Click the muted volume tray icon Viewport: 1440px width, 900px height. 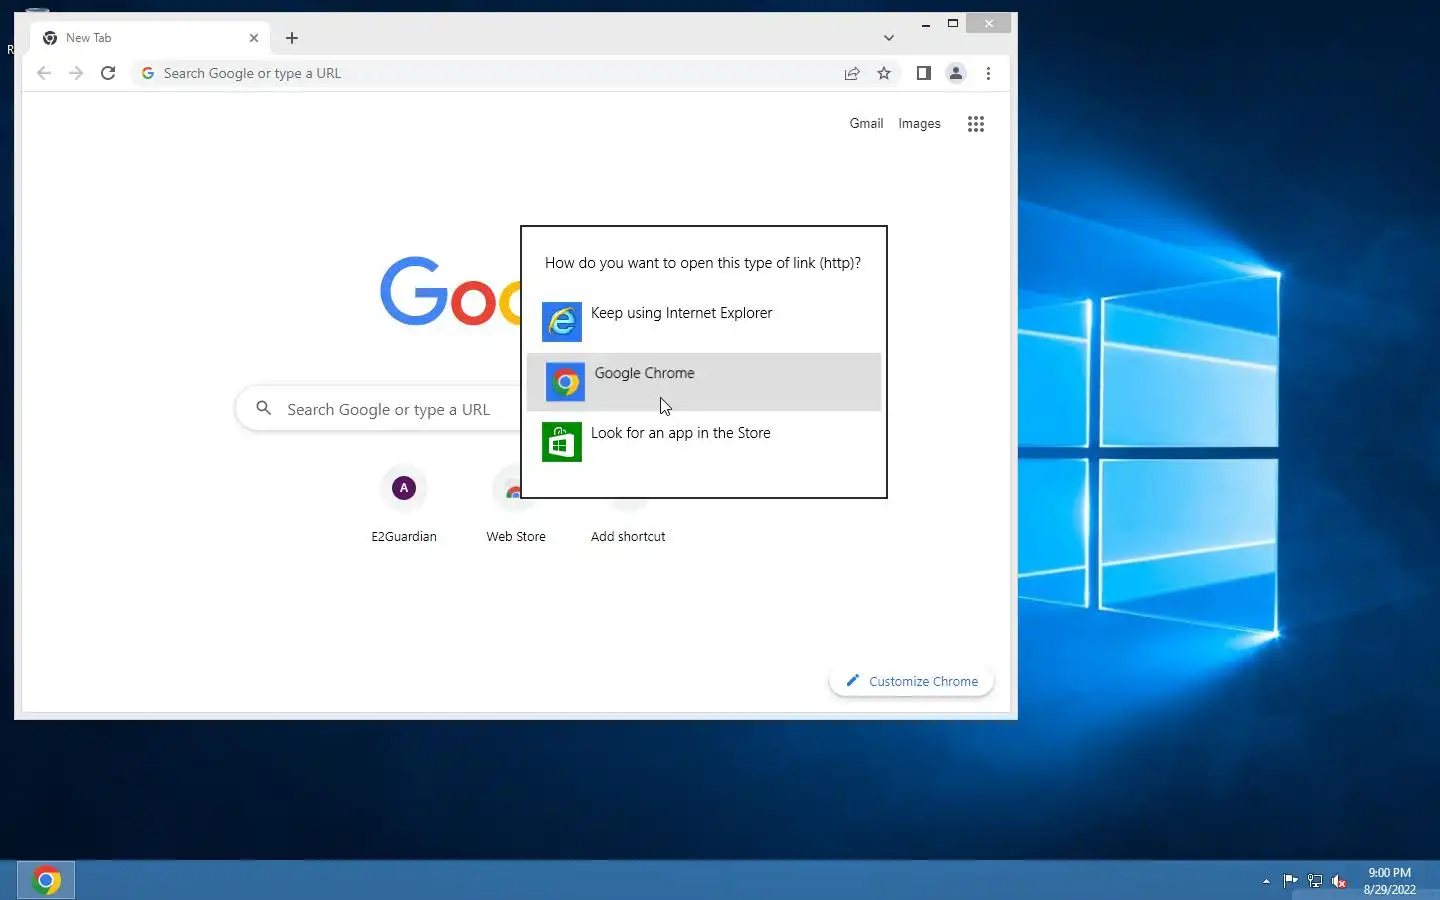click(1340, 881)
